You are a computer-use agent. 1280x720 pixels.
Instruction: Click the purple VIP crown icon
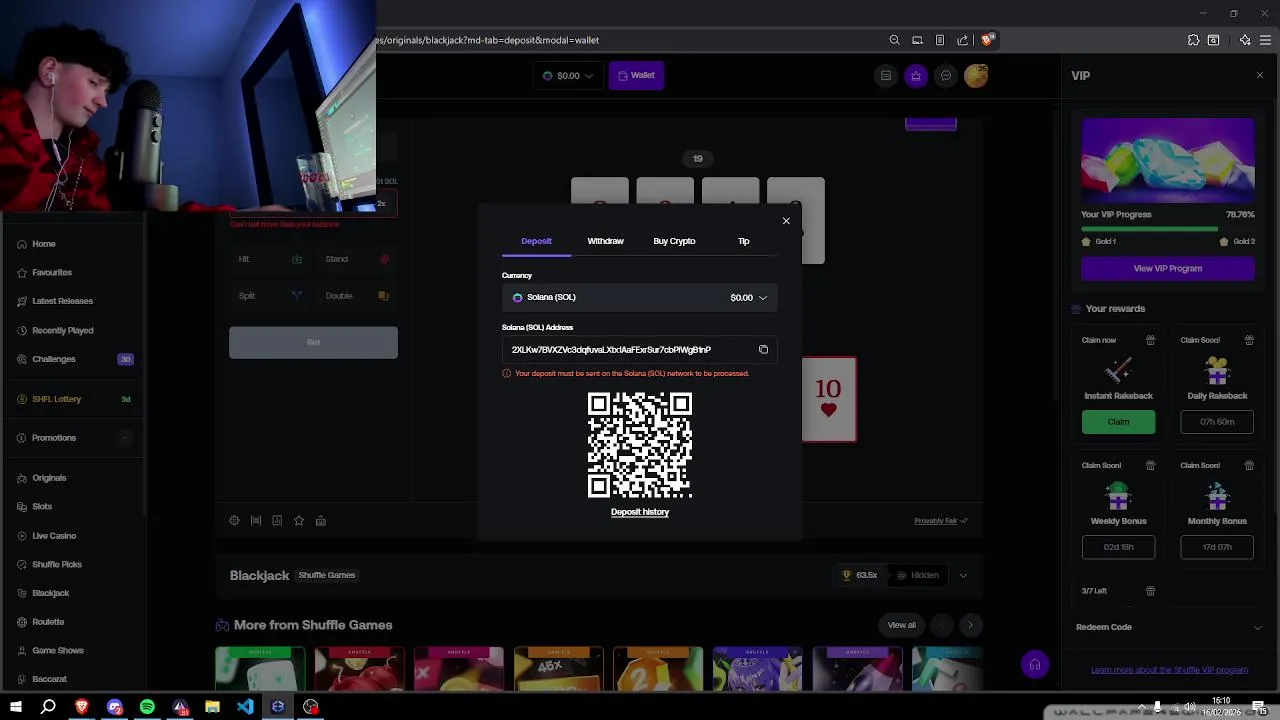point(916,75)
